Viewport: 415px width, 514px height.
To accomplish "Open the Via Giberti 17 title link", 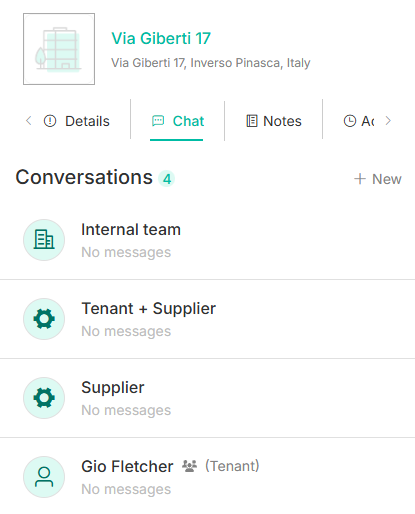I will [x=161, y=38].
